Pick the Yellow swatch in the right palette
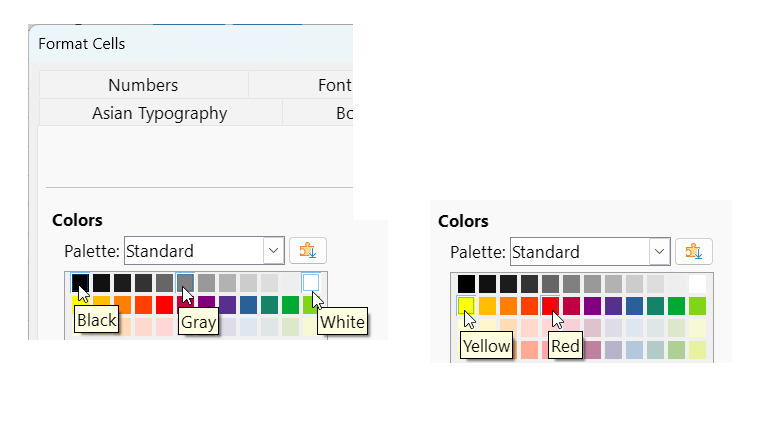The height and width of the screenshot is (428, 766). 466,305
